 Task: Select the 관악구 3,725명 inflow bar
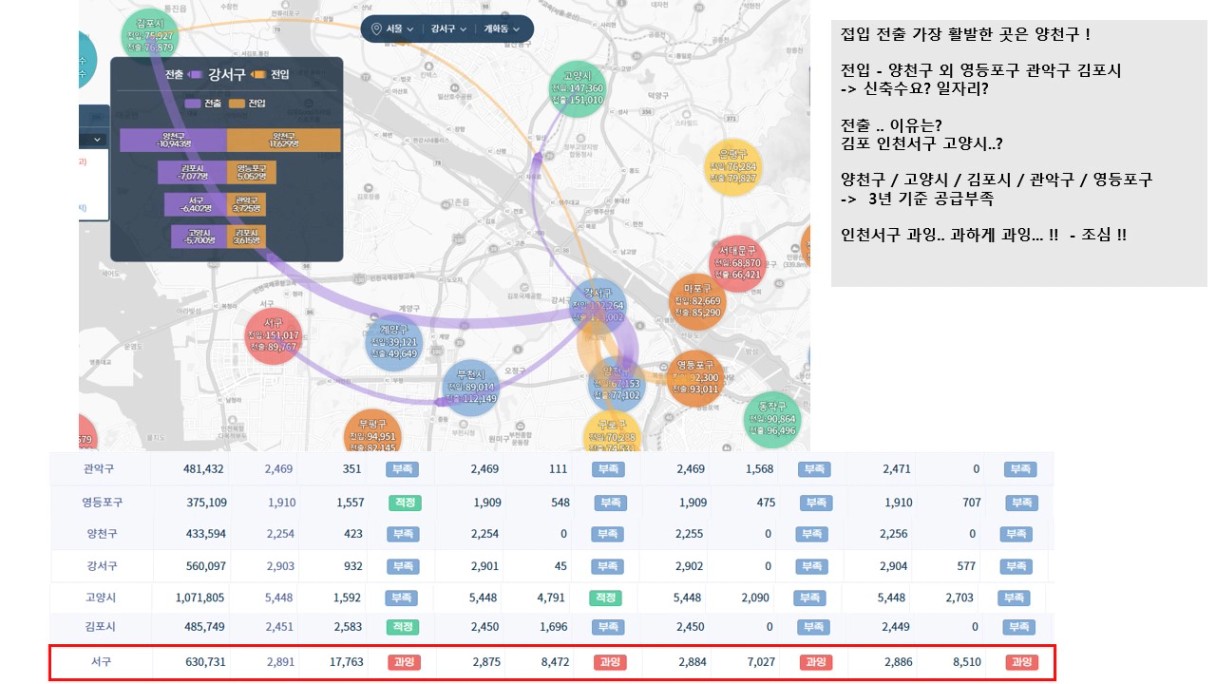[x=246, y=204]
